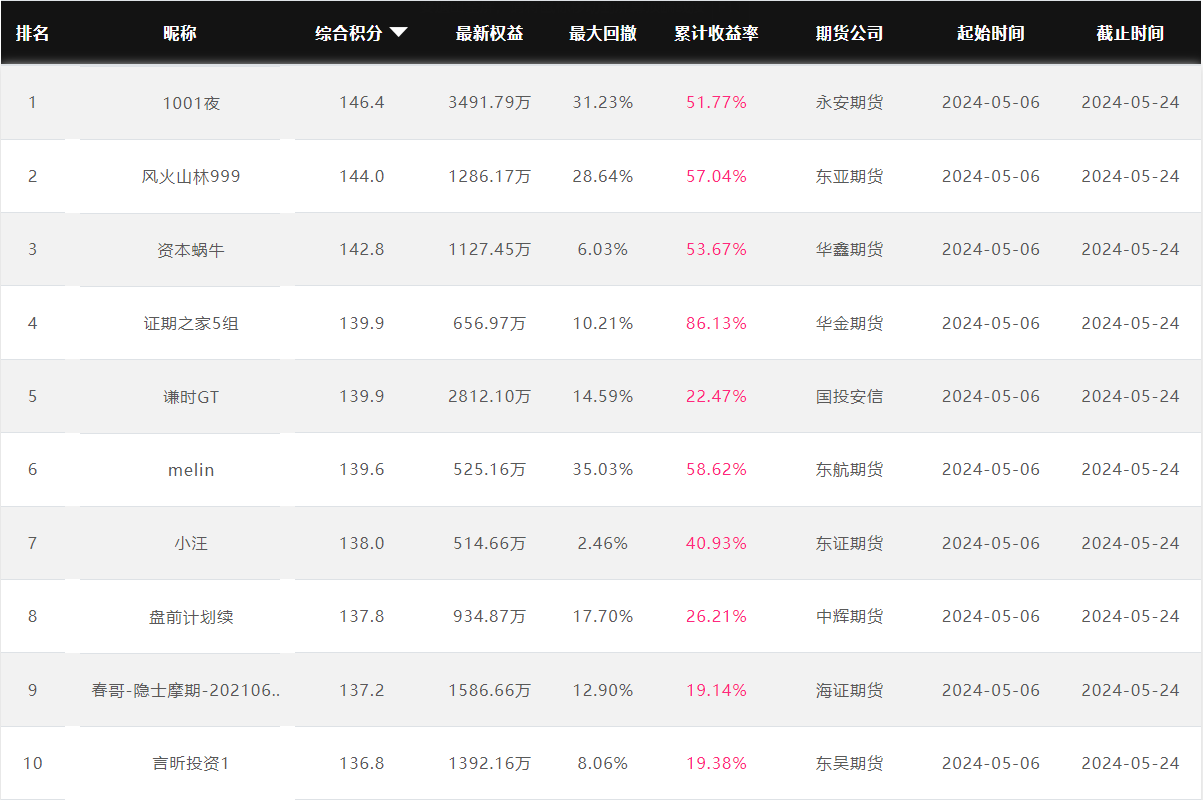Screen dimensions: 1203x800
Task: Click futures company 东航期货
Action: [x=849, y=469]
